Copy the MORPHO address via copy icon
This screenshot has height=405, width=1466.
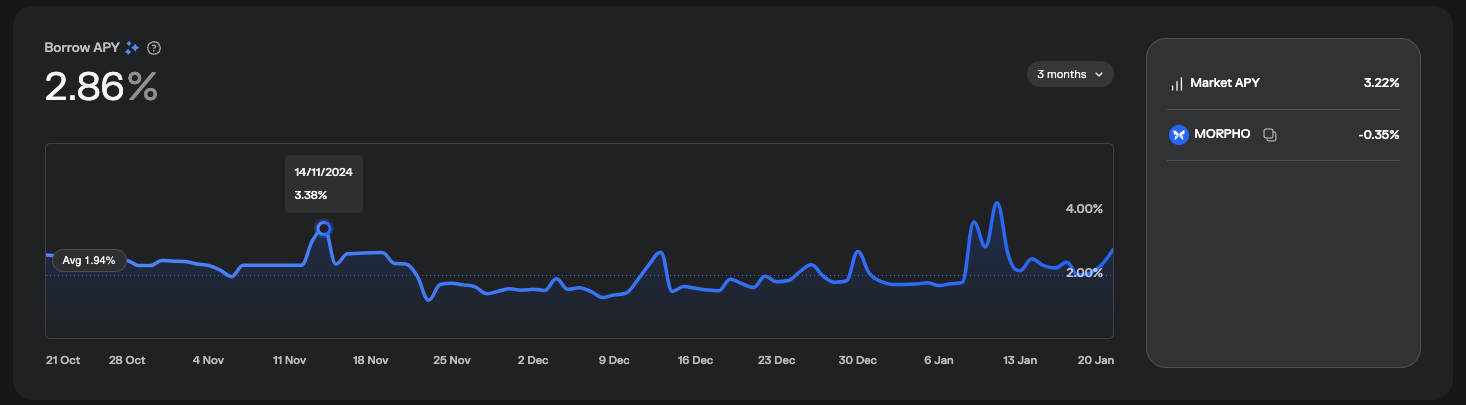[1269, 135]
